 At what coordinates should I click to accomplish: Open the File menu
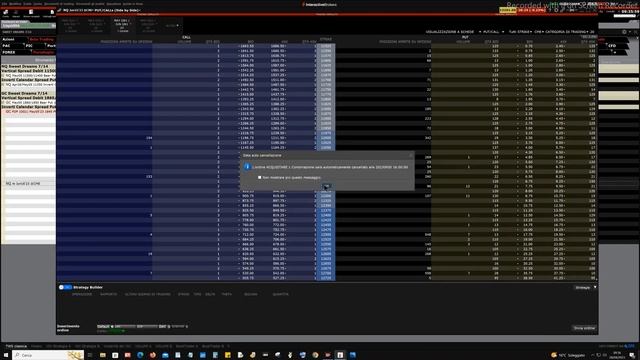[x=4, y=4]
